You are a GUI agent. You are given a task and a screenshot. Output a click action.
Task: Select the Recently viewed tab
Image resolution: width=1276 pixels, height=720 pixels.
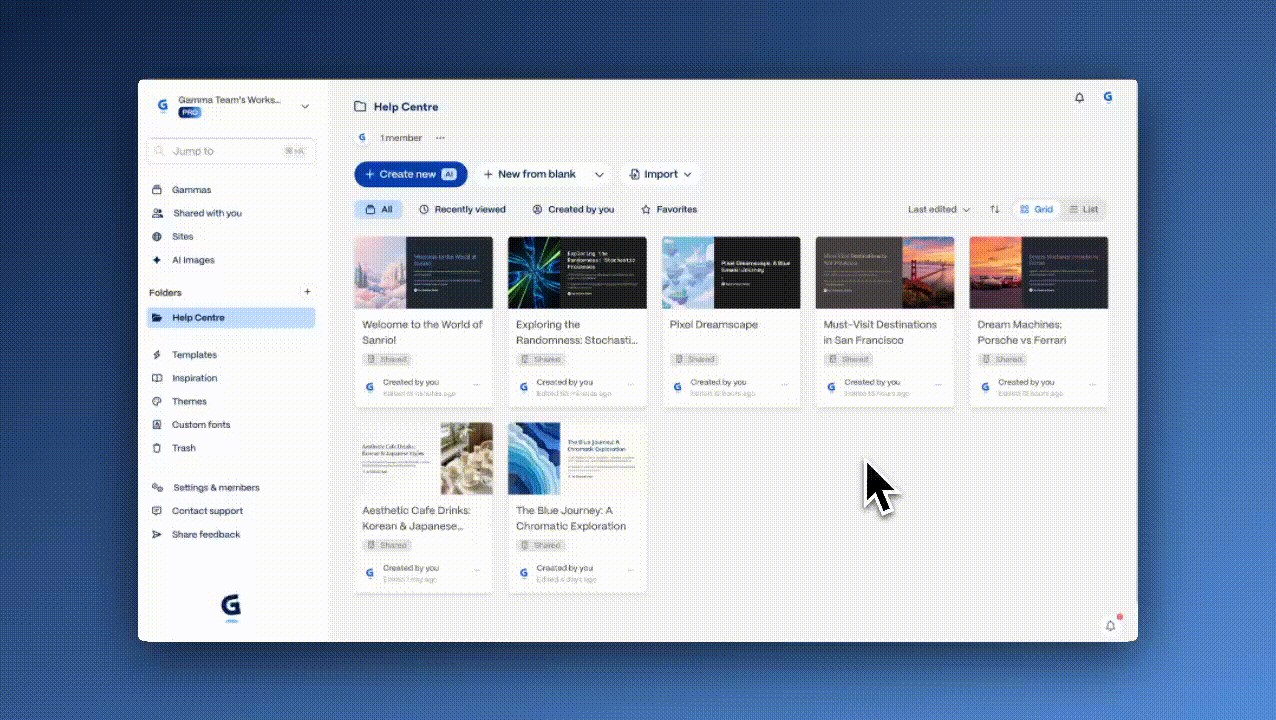(x=462, y=210)
